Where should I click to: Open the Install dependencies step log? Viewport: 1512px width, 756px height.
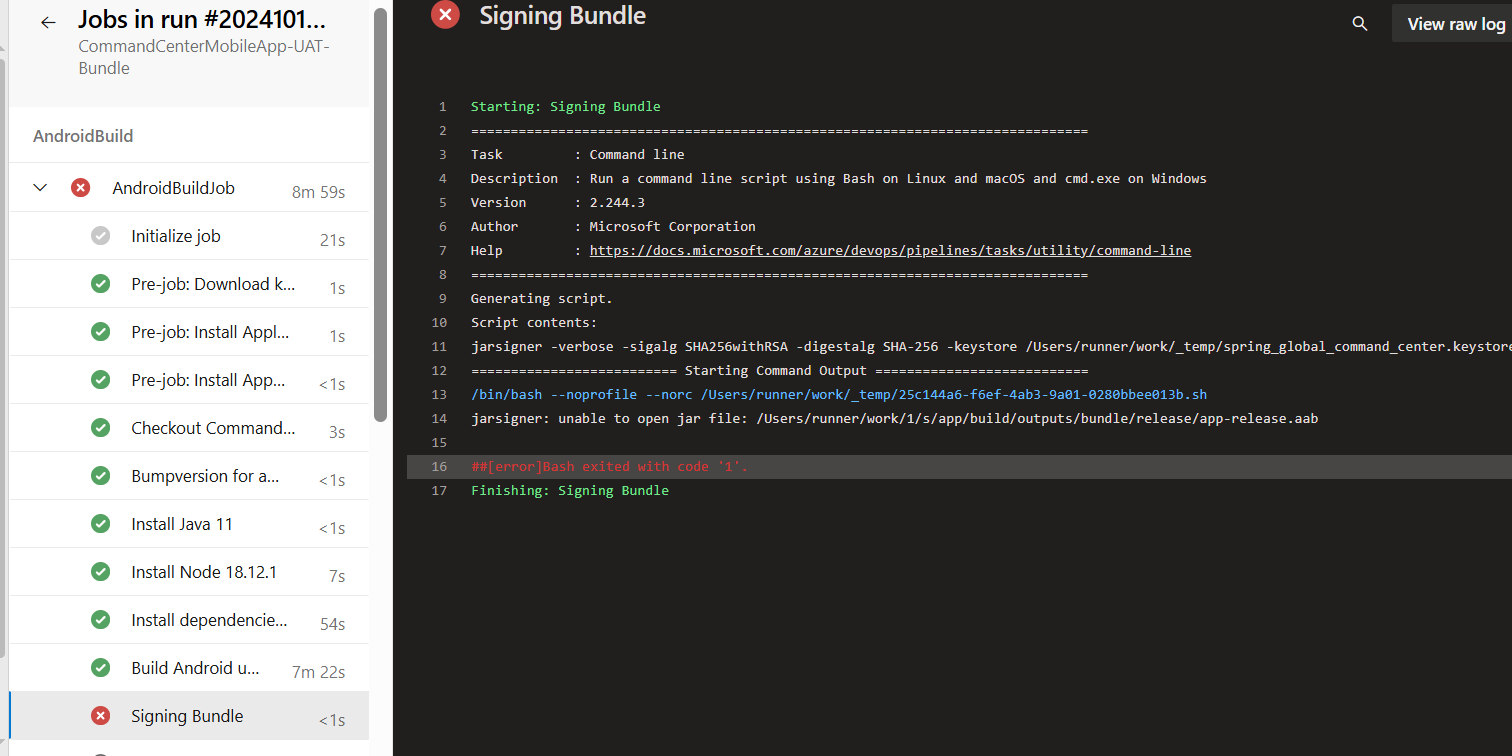[210, 619]
